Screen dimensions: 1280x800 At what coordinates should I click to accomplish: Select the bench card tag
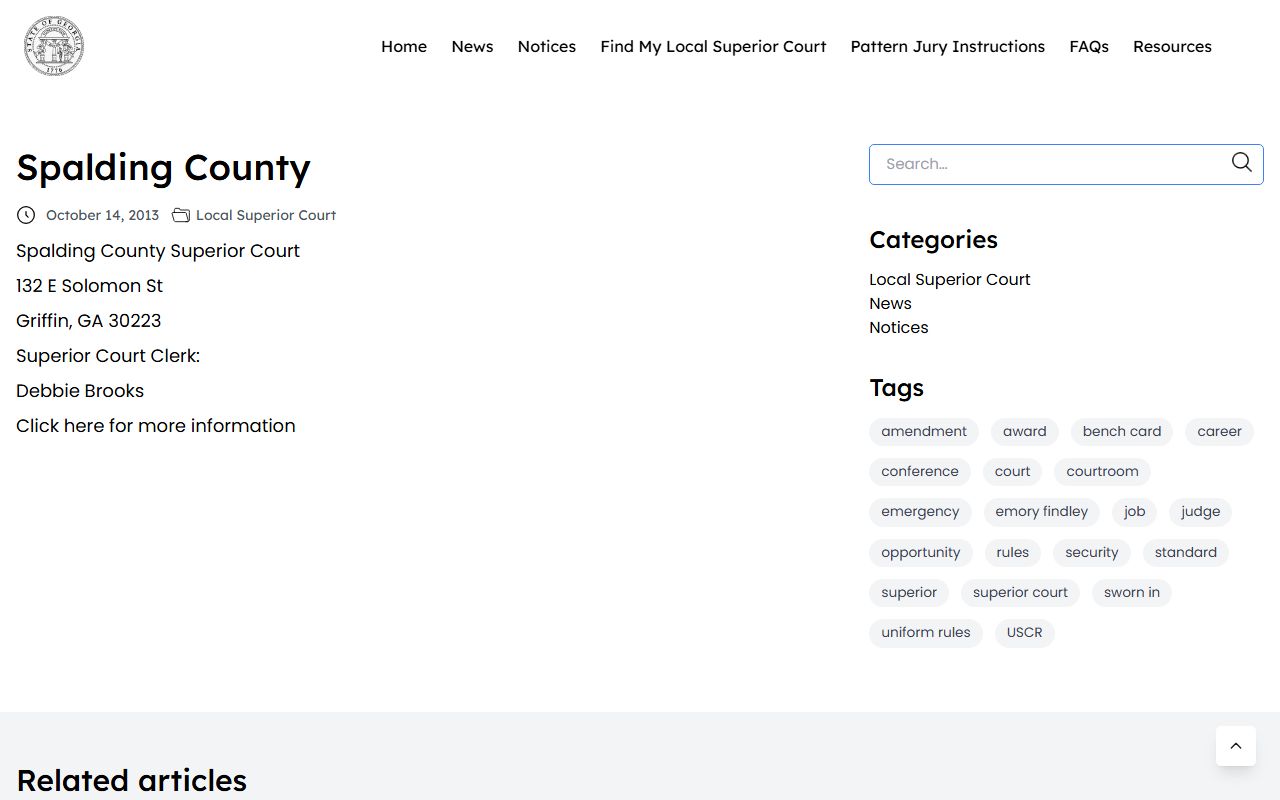tap(1122, 432)
